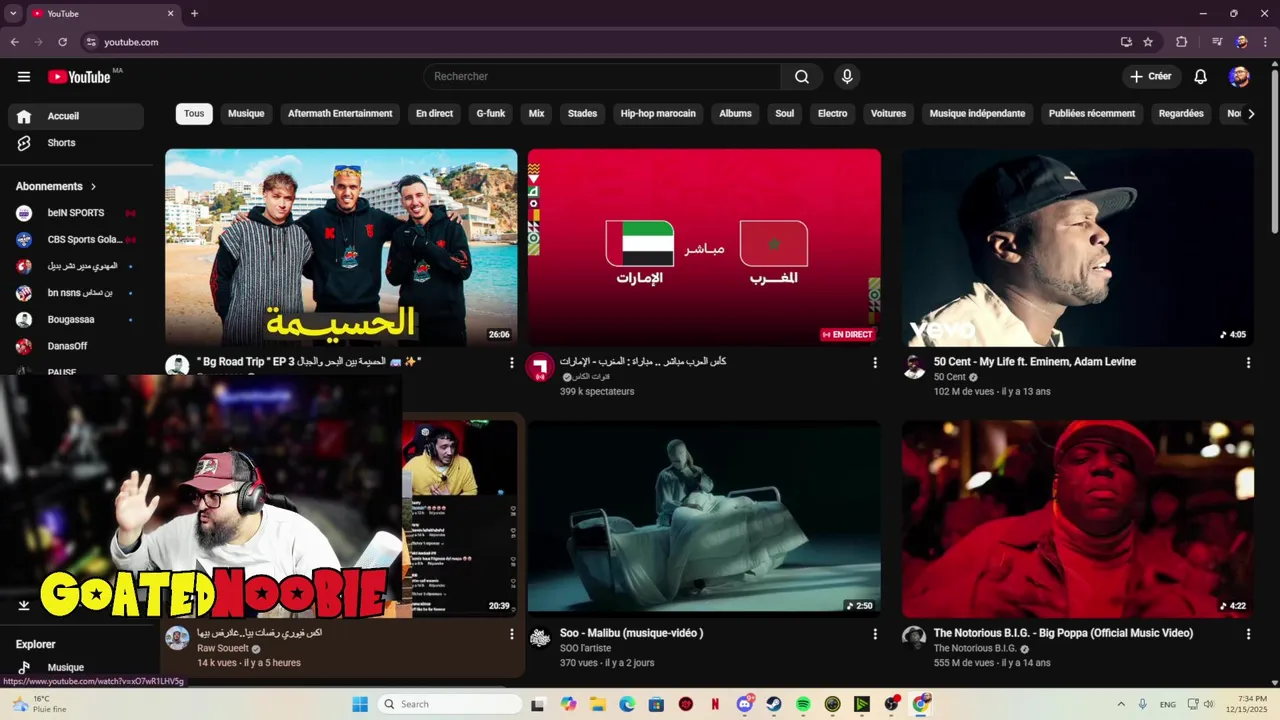The width and height of the screenshot is (1280, 720).
Task: Select the Stades filter chip
Action: click(x=582, y=114)
